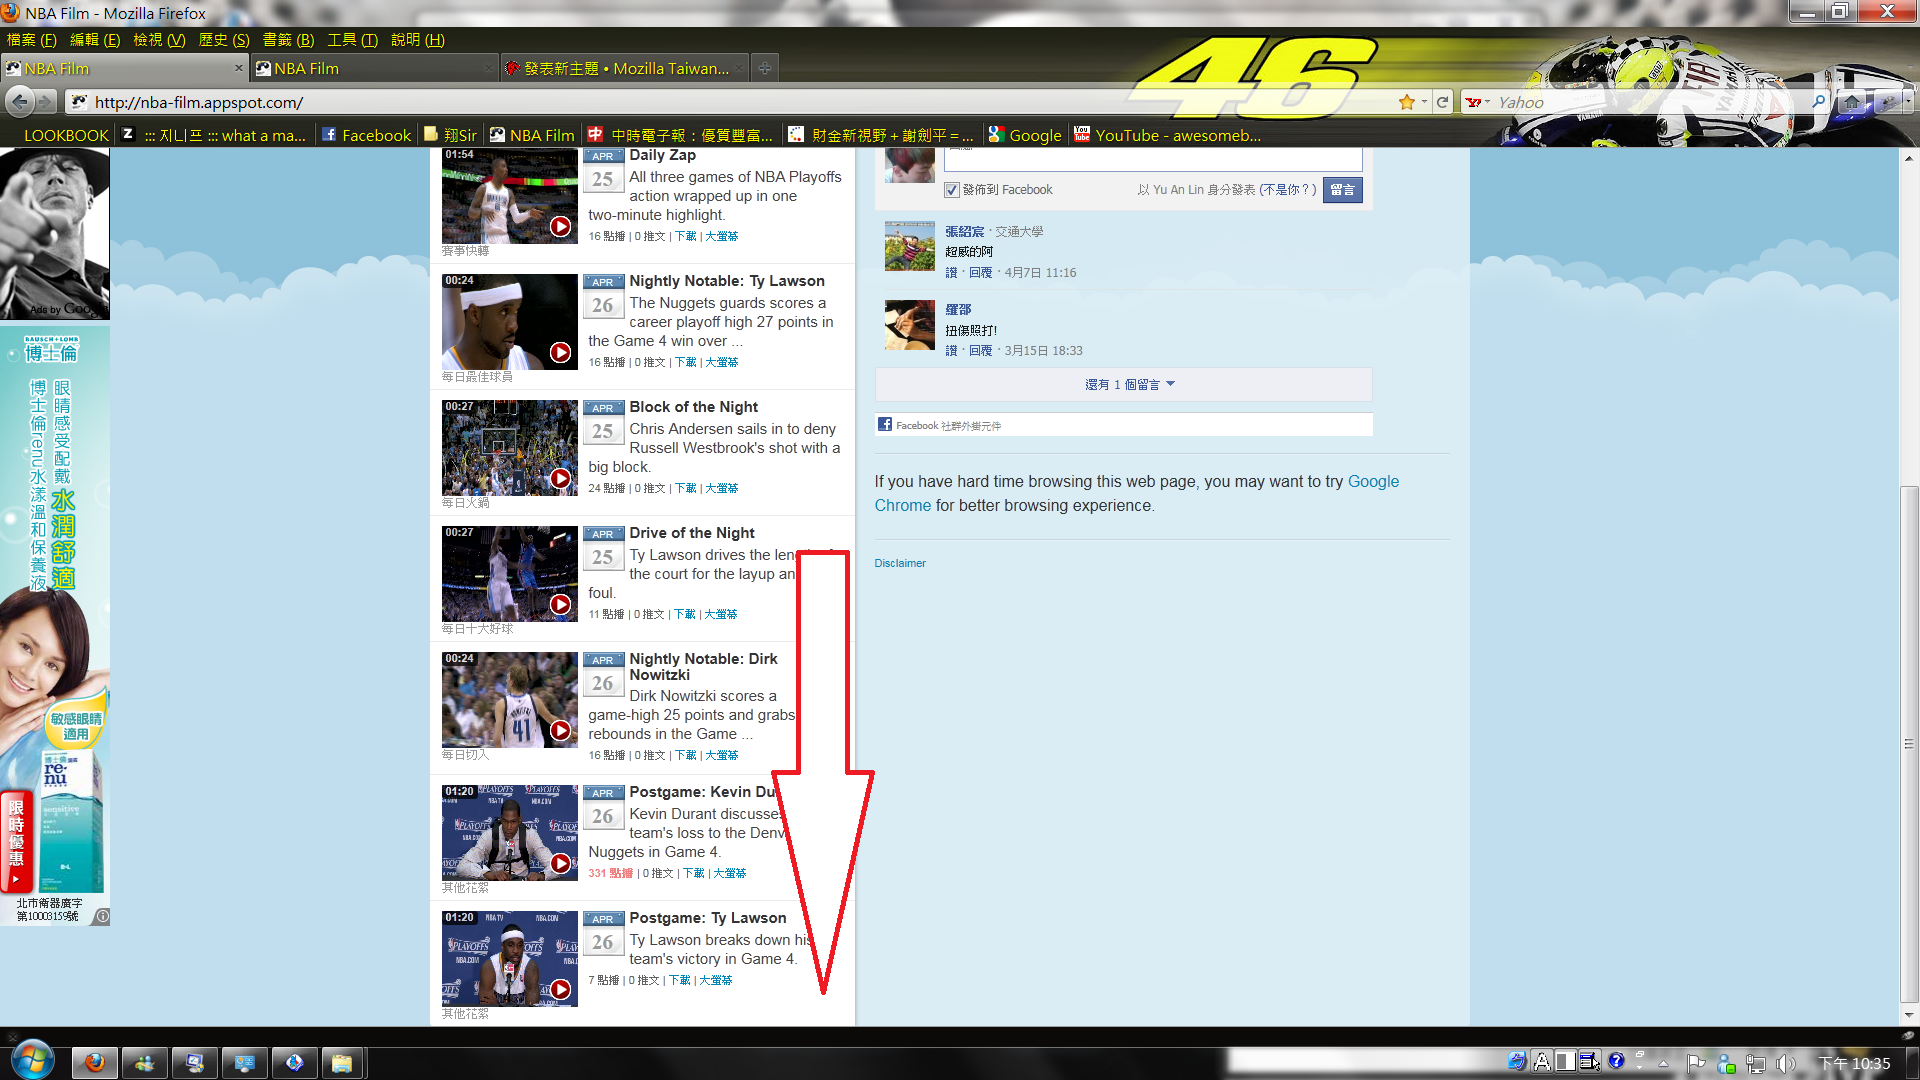
Task: Toggle the post to Facebook checkbox
Action: pyautogui.click(x=952, y=190)
